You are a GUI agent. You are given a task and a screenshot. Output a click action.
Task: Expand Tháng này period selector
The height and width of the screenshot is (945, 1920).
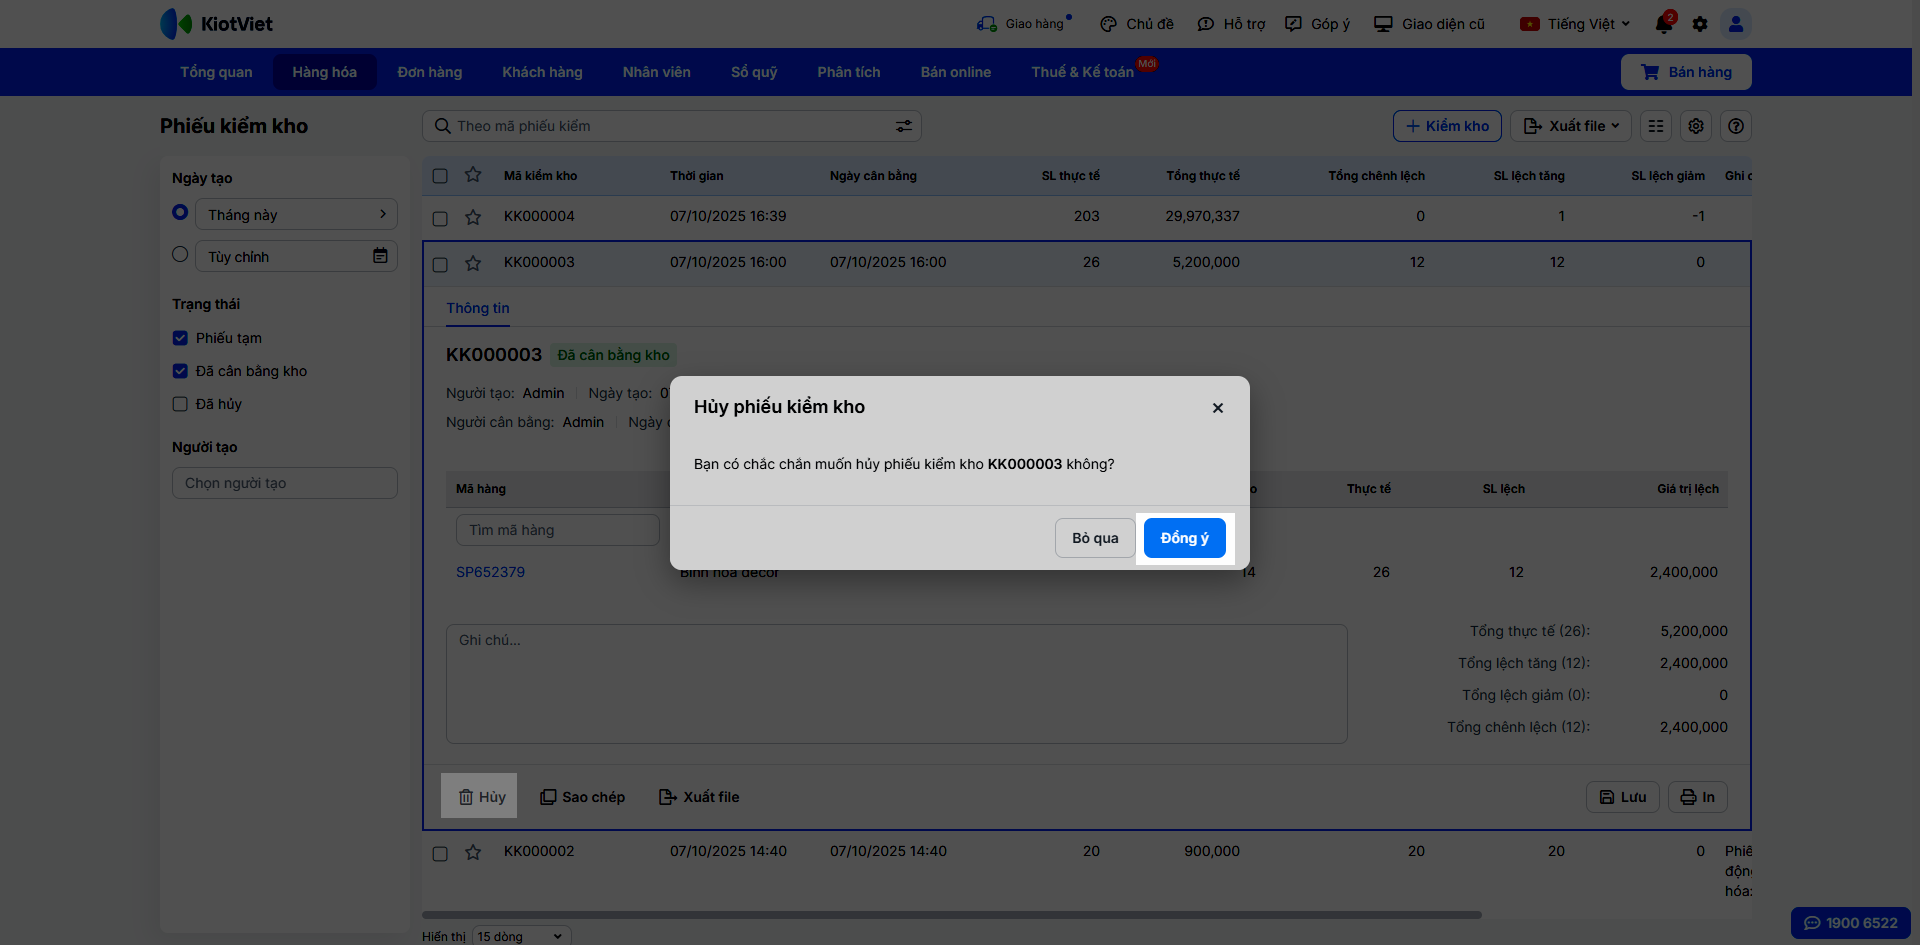point(296,214)
